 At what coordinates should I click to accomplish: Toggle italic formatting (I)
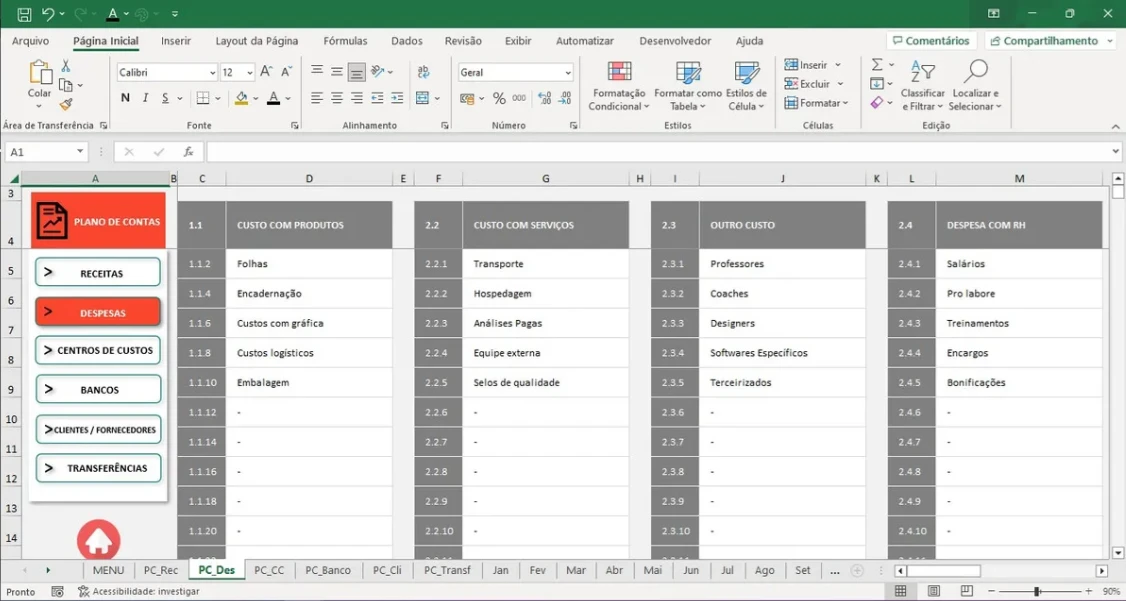tap(146, 98)
